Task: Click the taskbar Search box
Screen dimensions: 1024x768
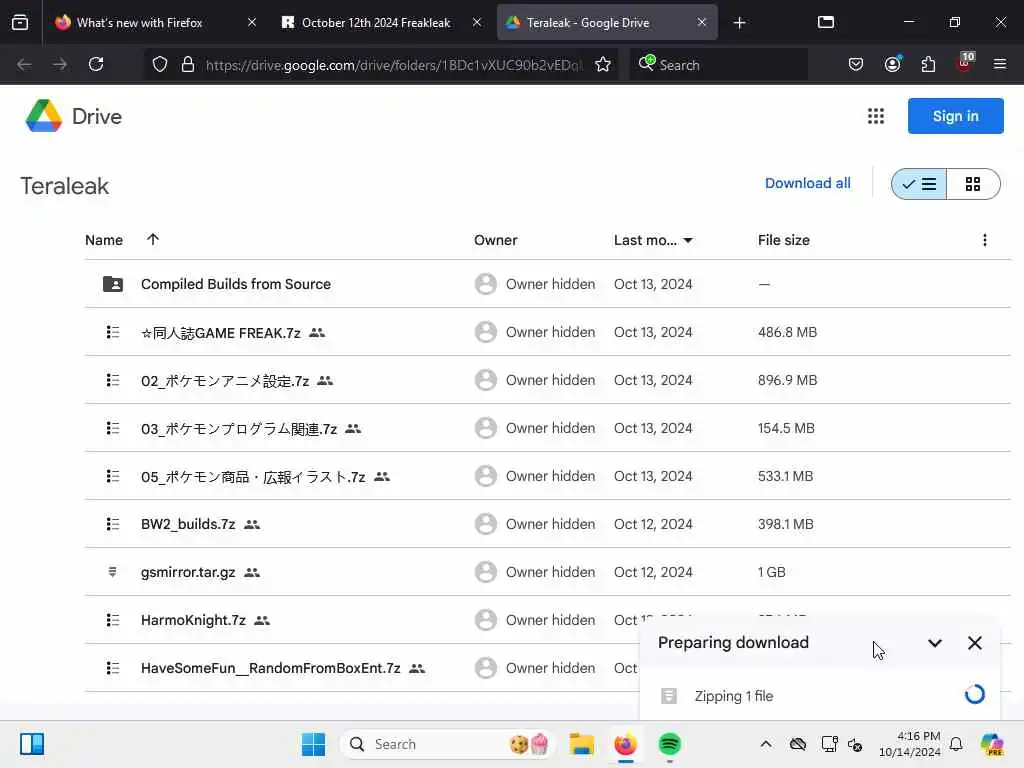Action: (x=448, y=744)
